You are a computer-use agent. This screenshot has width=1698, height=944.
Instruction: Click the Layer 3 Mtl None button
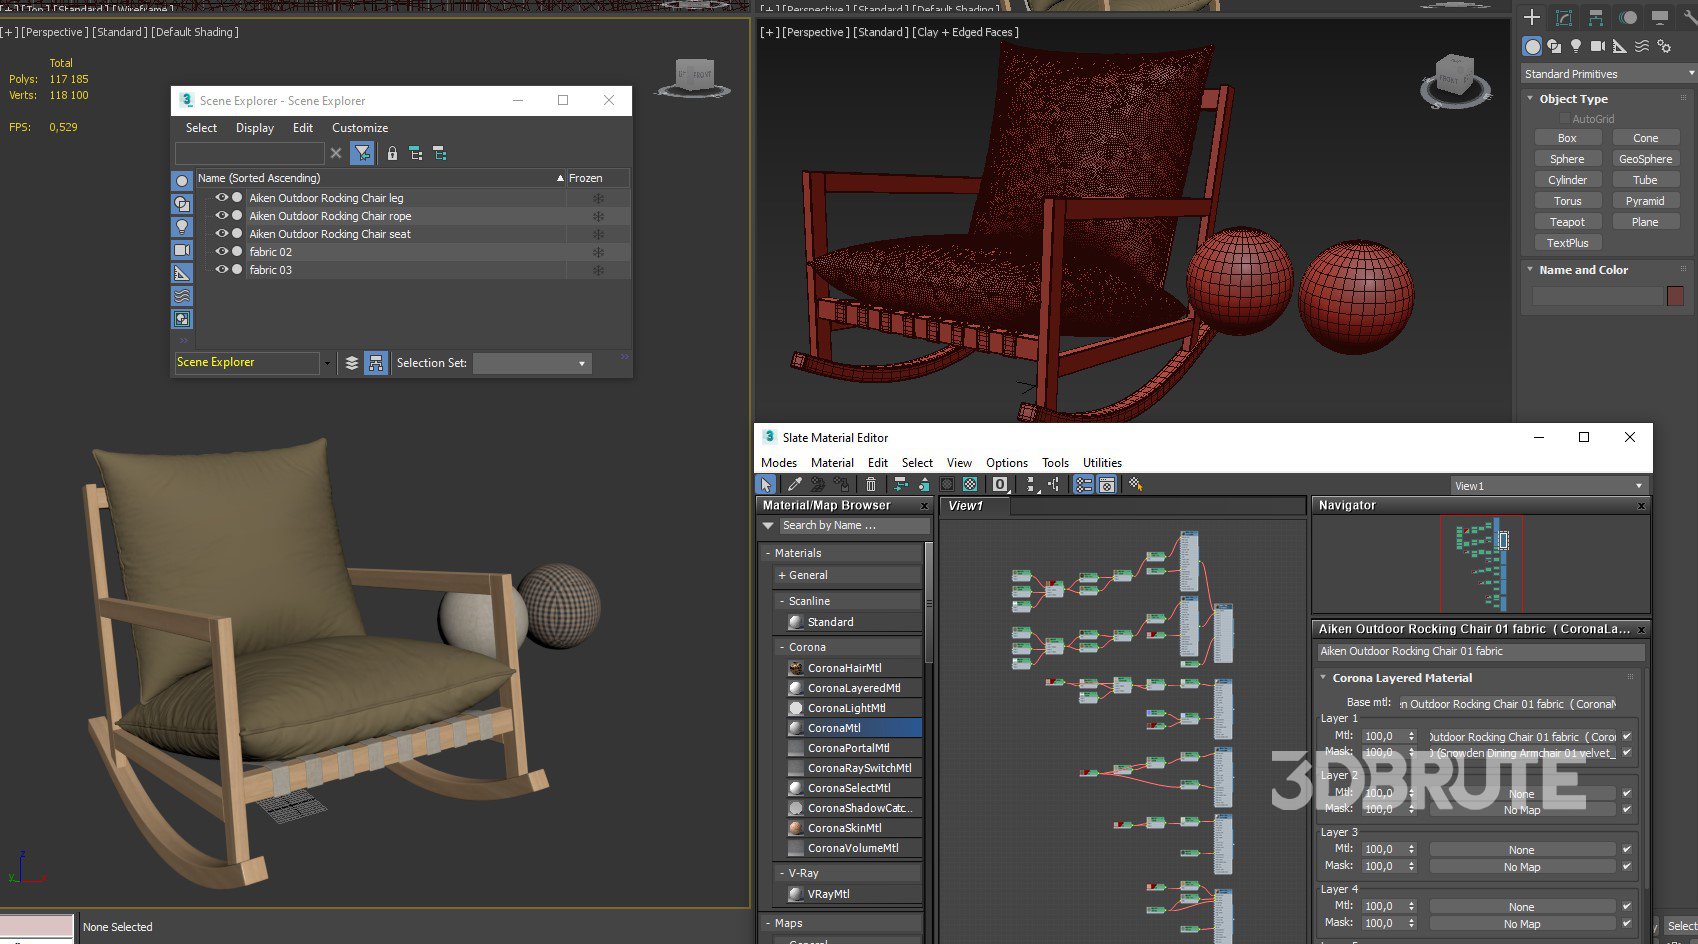[1521, 850]
